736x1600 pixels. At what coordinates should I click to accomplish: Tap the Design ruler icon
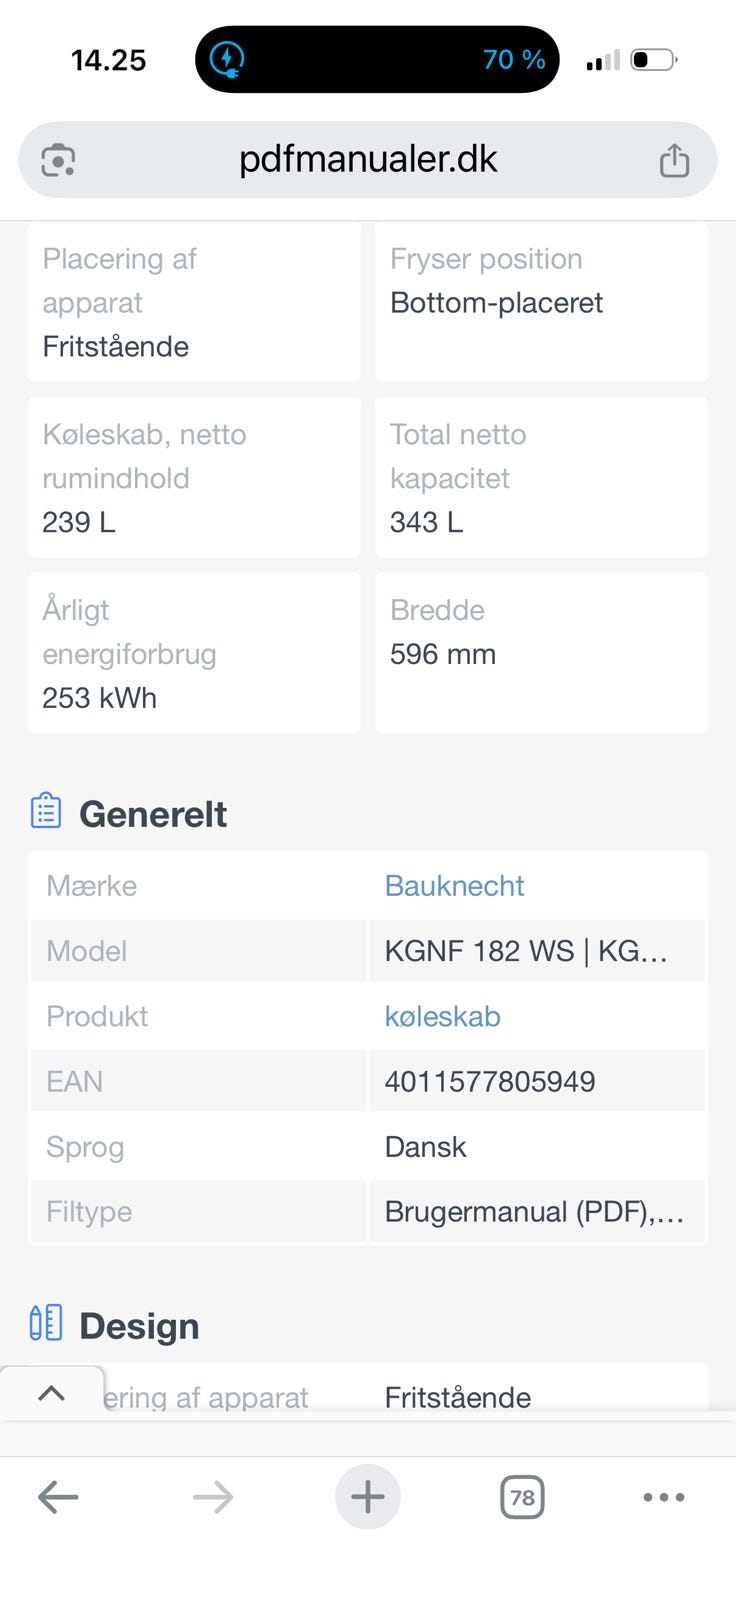tap(46, 1323)
